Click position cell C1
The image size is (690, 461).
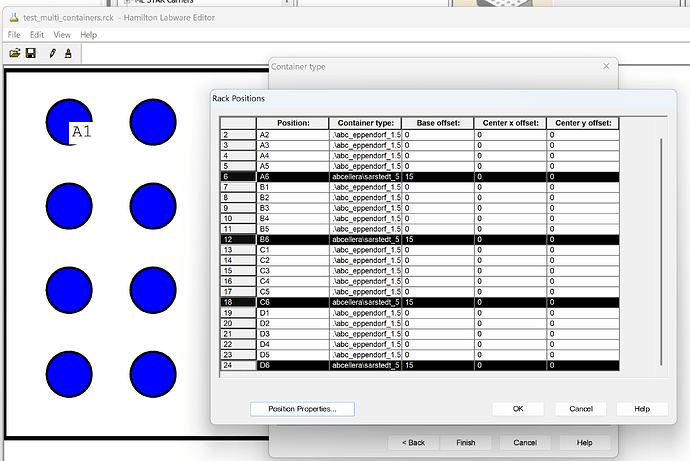click(x=293, y=250)
